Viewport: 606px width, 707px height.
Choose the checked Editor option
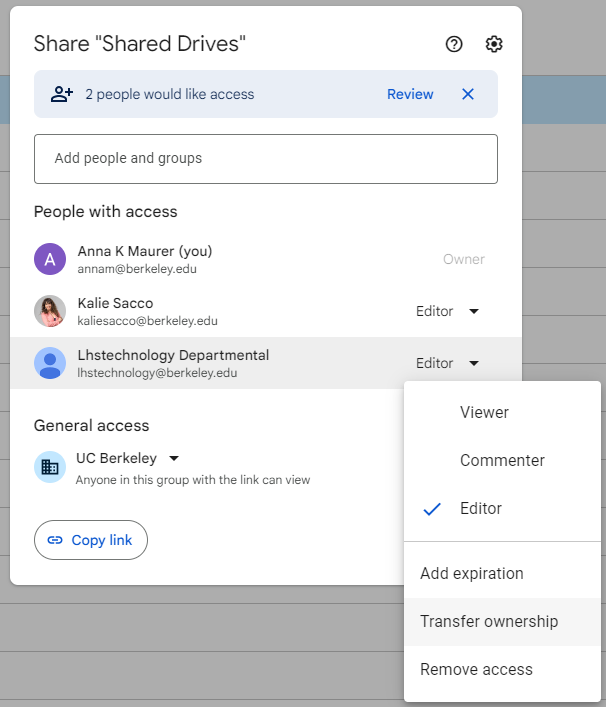480,509
